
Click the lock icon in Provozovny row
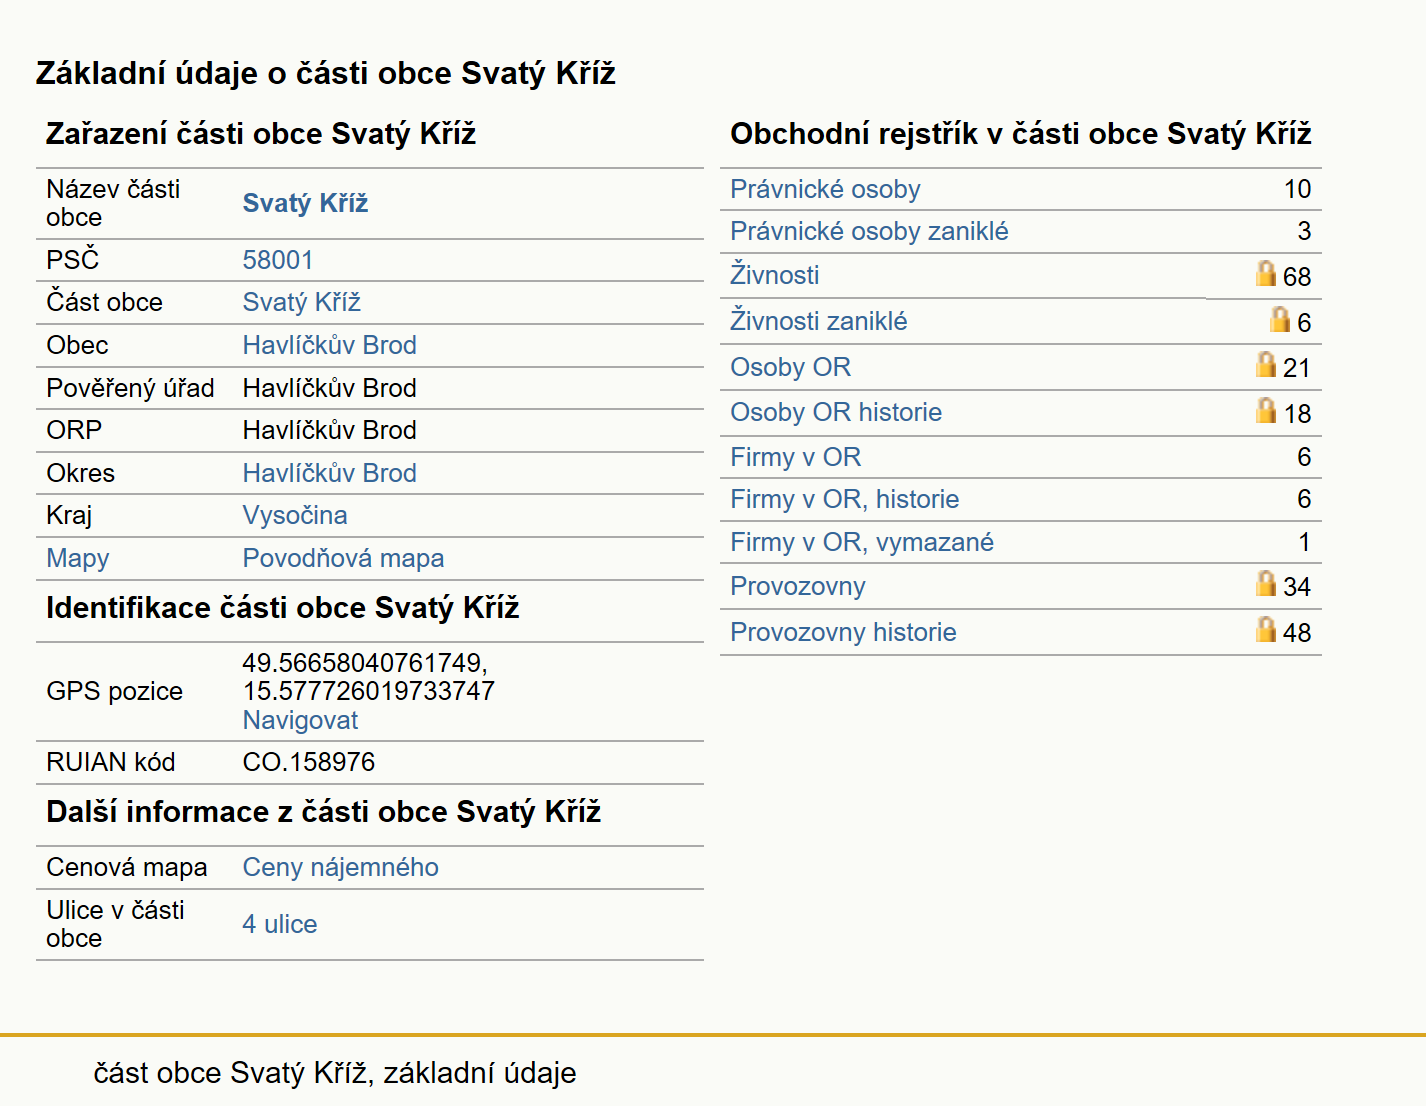[x=1266, y=583]
